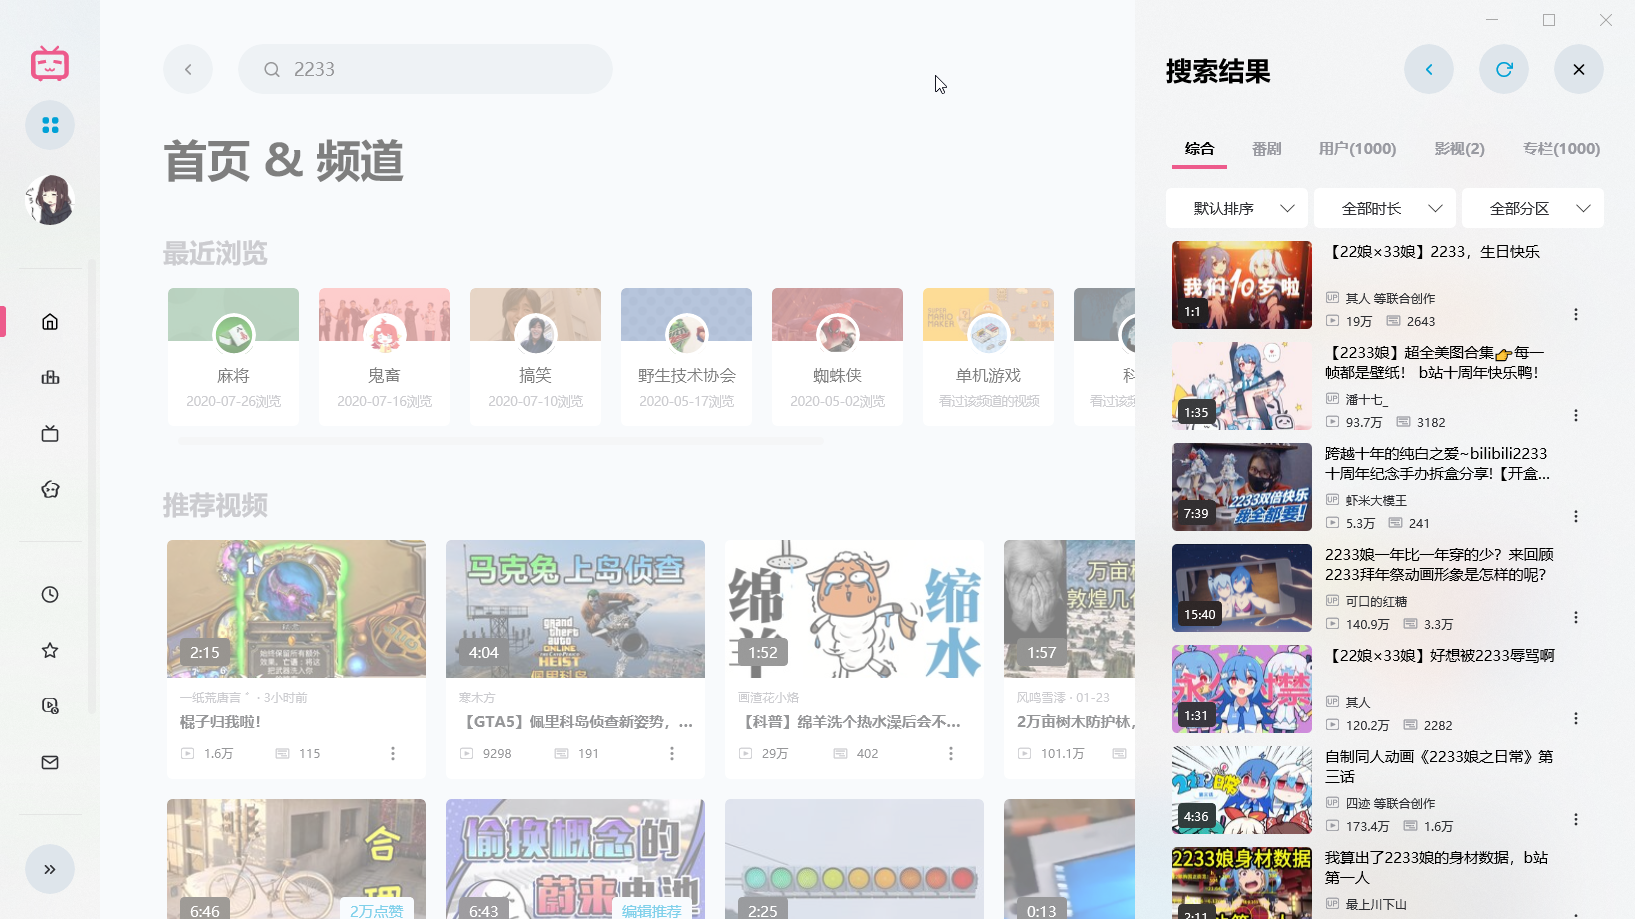Go back in the search results panel
Image resolution: width=1635 pixels, height=919 pixels.
tap(1429, 69)
